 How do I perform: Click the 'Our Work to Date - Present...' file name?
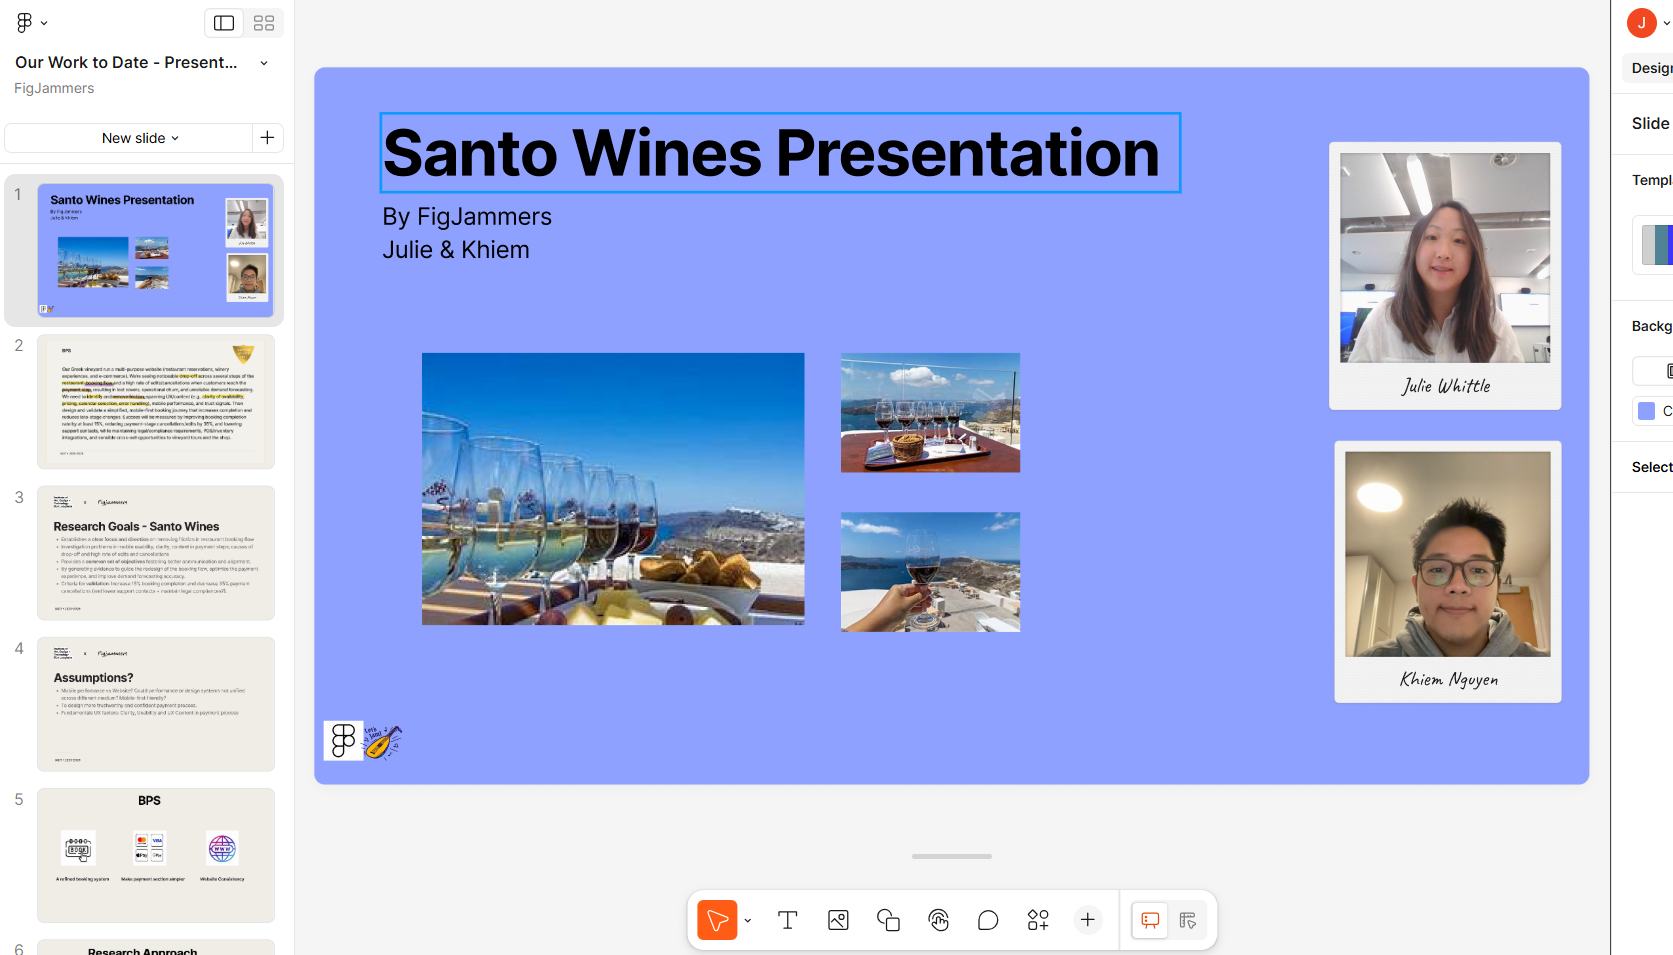point(127,62)
